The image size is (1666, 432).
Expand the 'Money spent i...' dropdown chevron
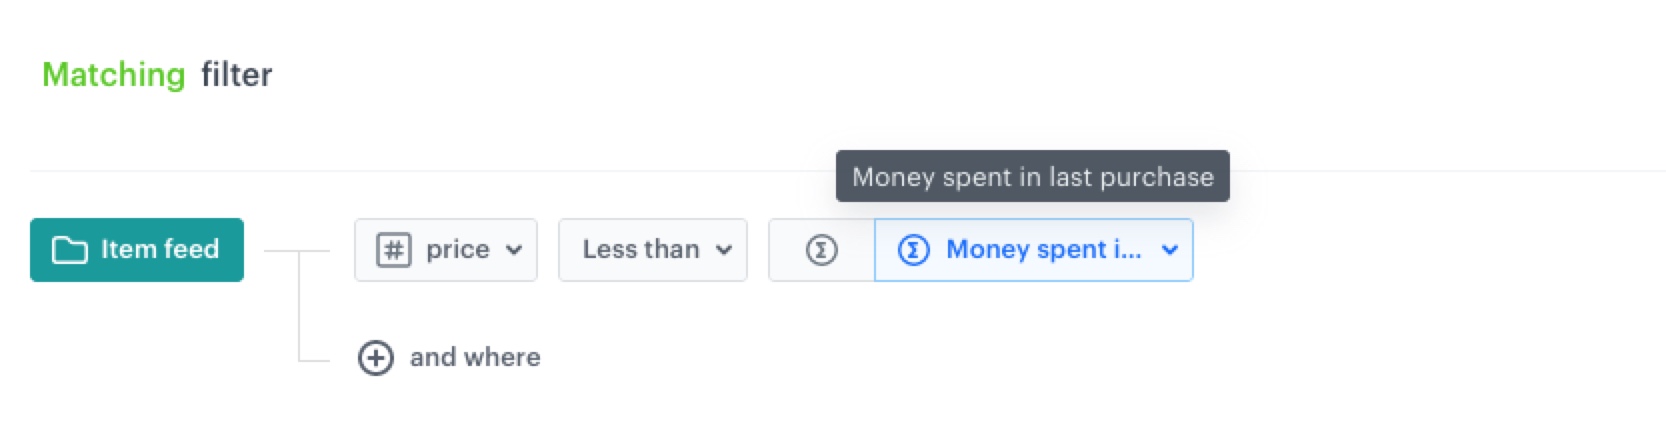[x=1169, y=250]
